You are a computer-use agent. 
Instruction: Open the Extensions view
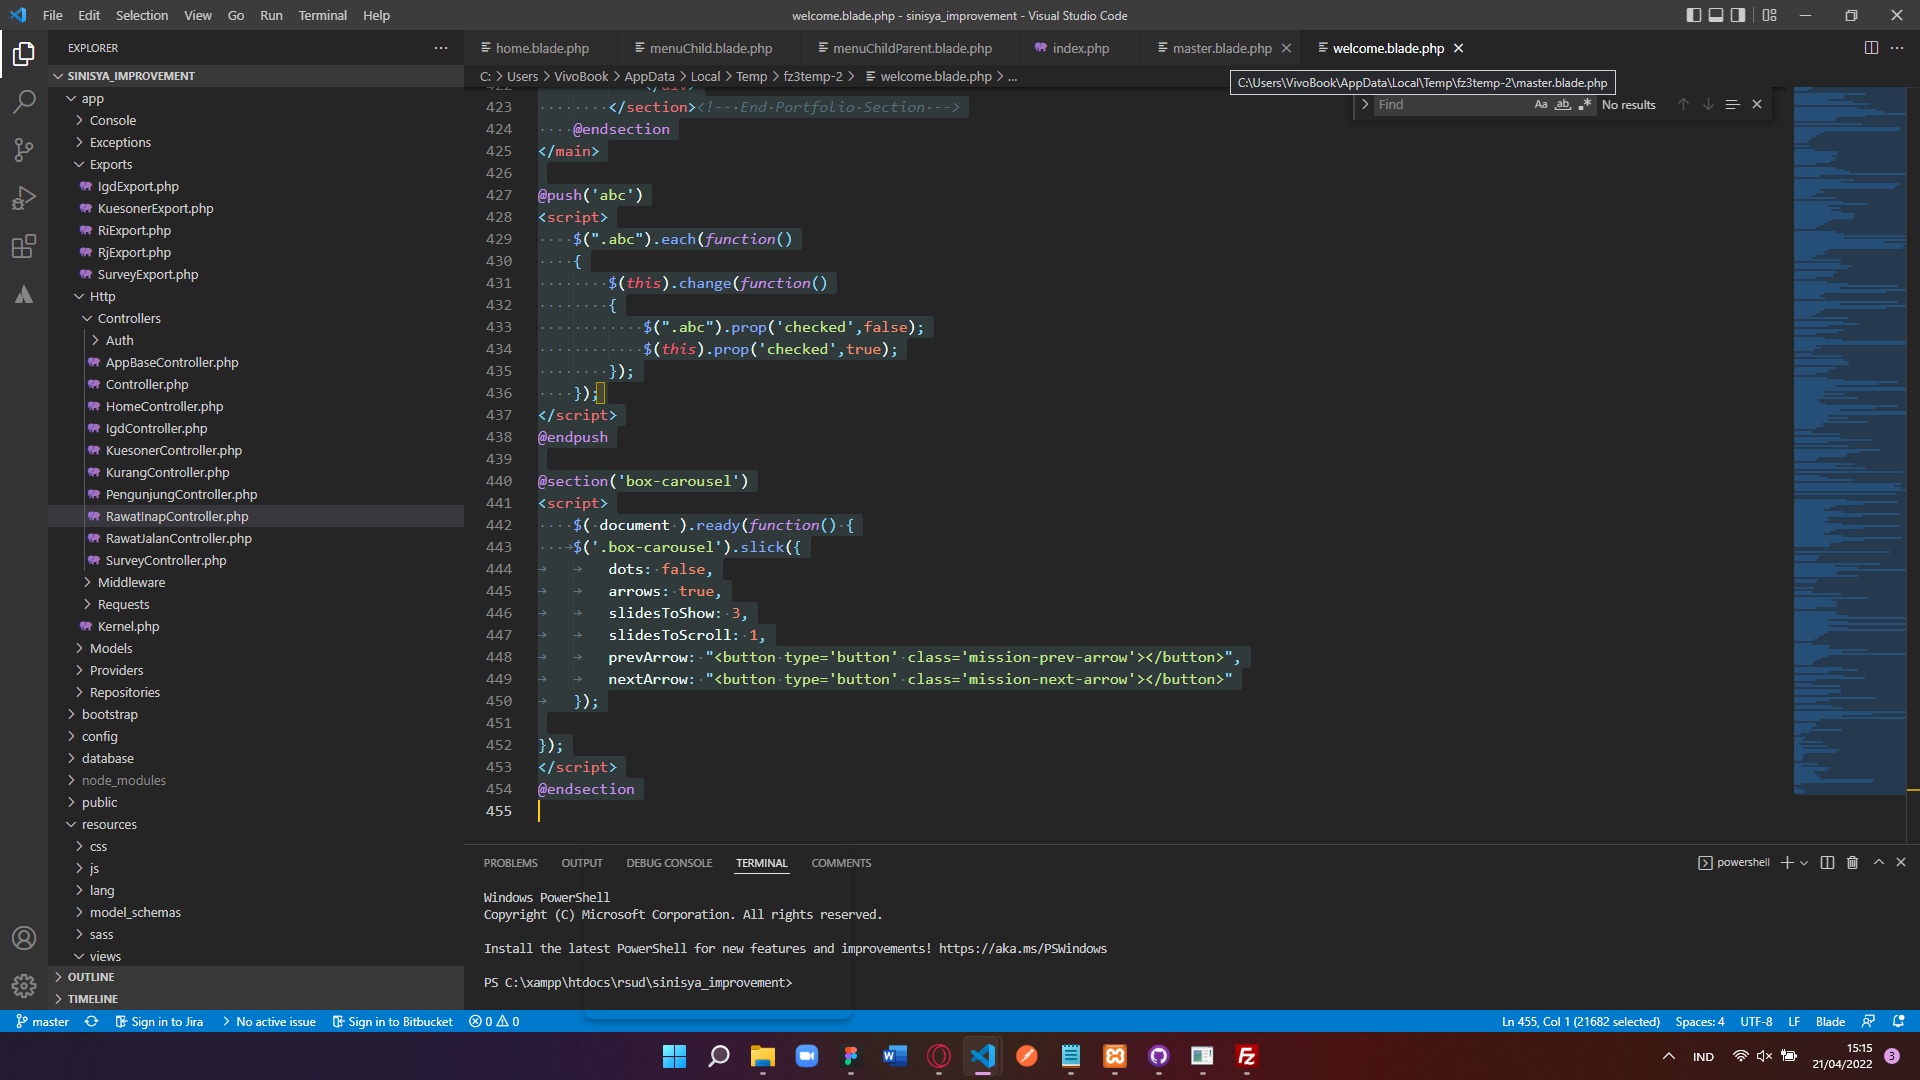24,246
